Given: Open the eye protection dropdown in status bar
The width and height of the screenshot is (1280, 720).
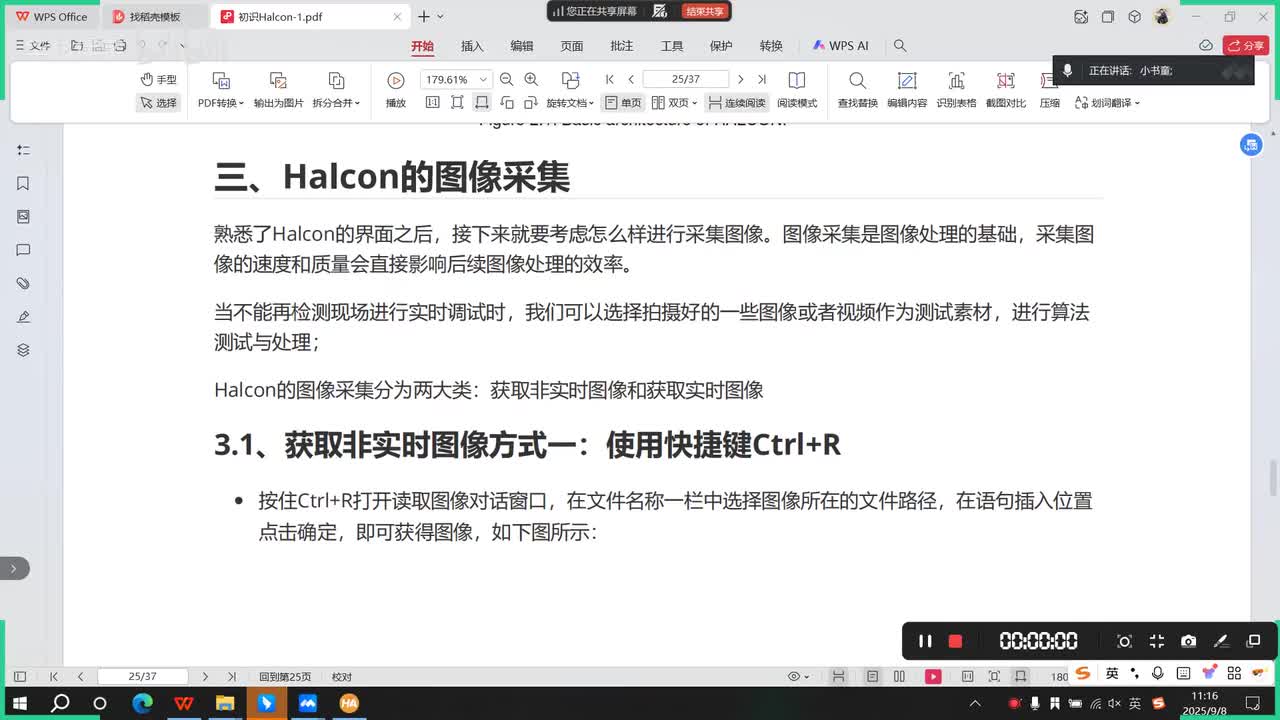Looking at the screenshot, I should (x=799, y=677).
